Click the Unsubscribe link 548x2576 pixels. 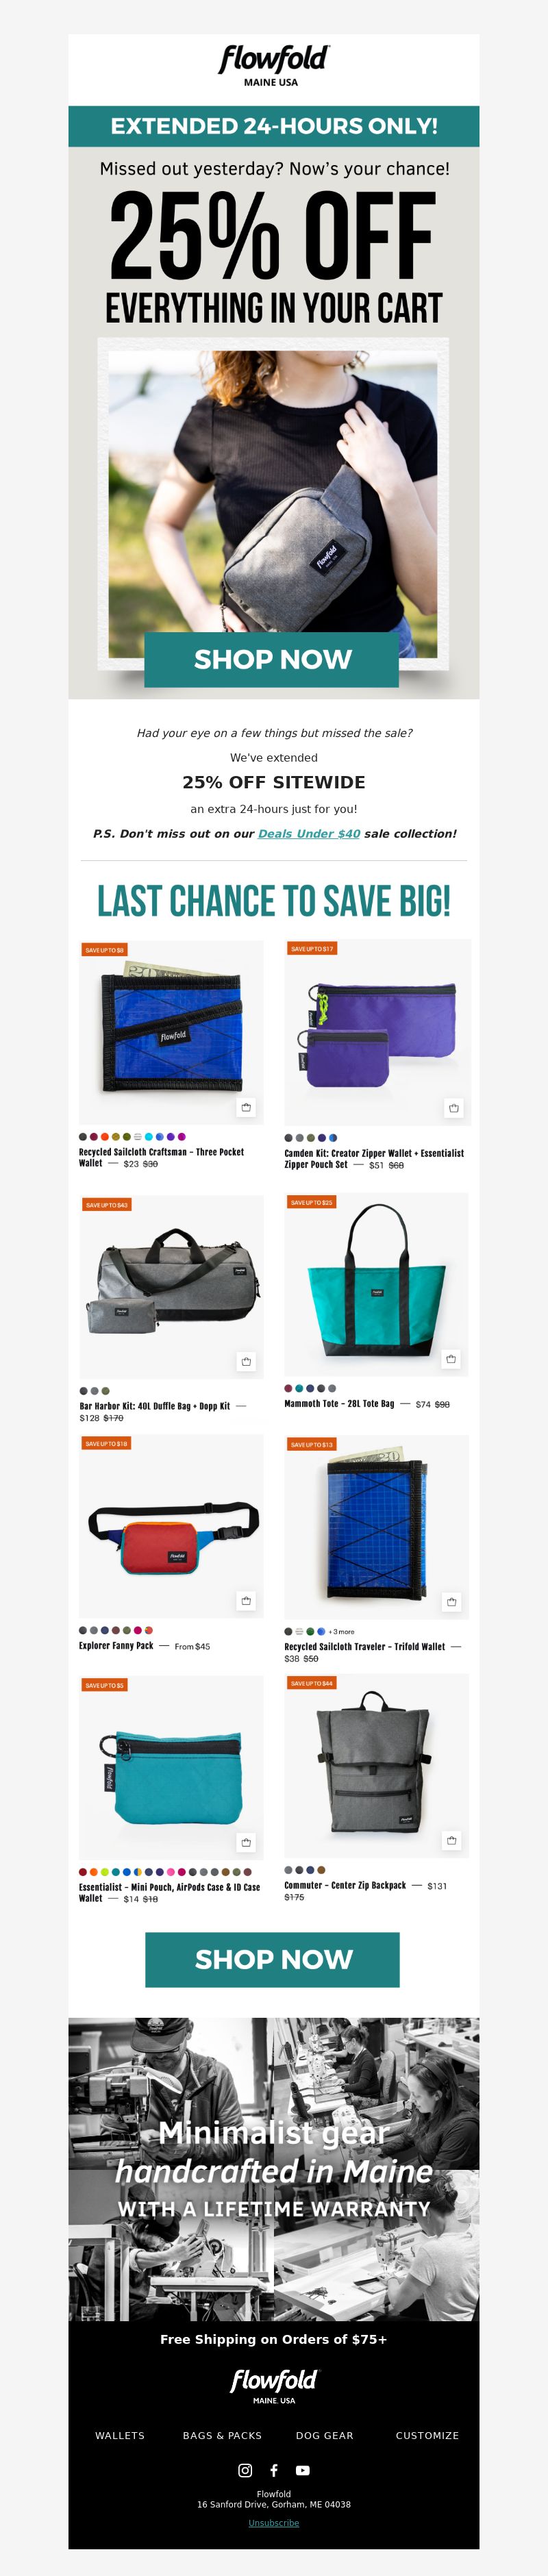pos(274,2523)
